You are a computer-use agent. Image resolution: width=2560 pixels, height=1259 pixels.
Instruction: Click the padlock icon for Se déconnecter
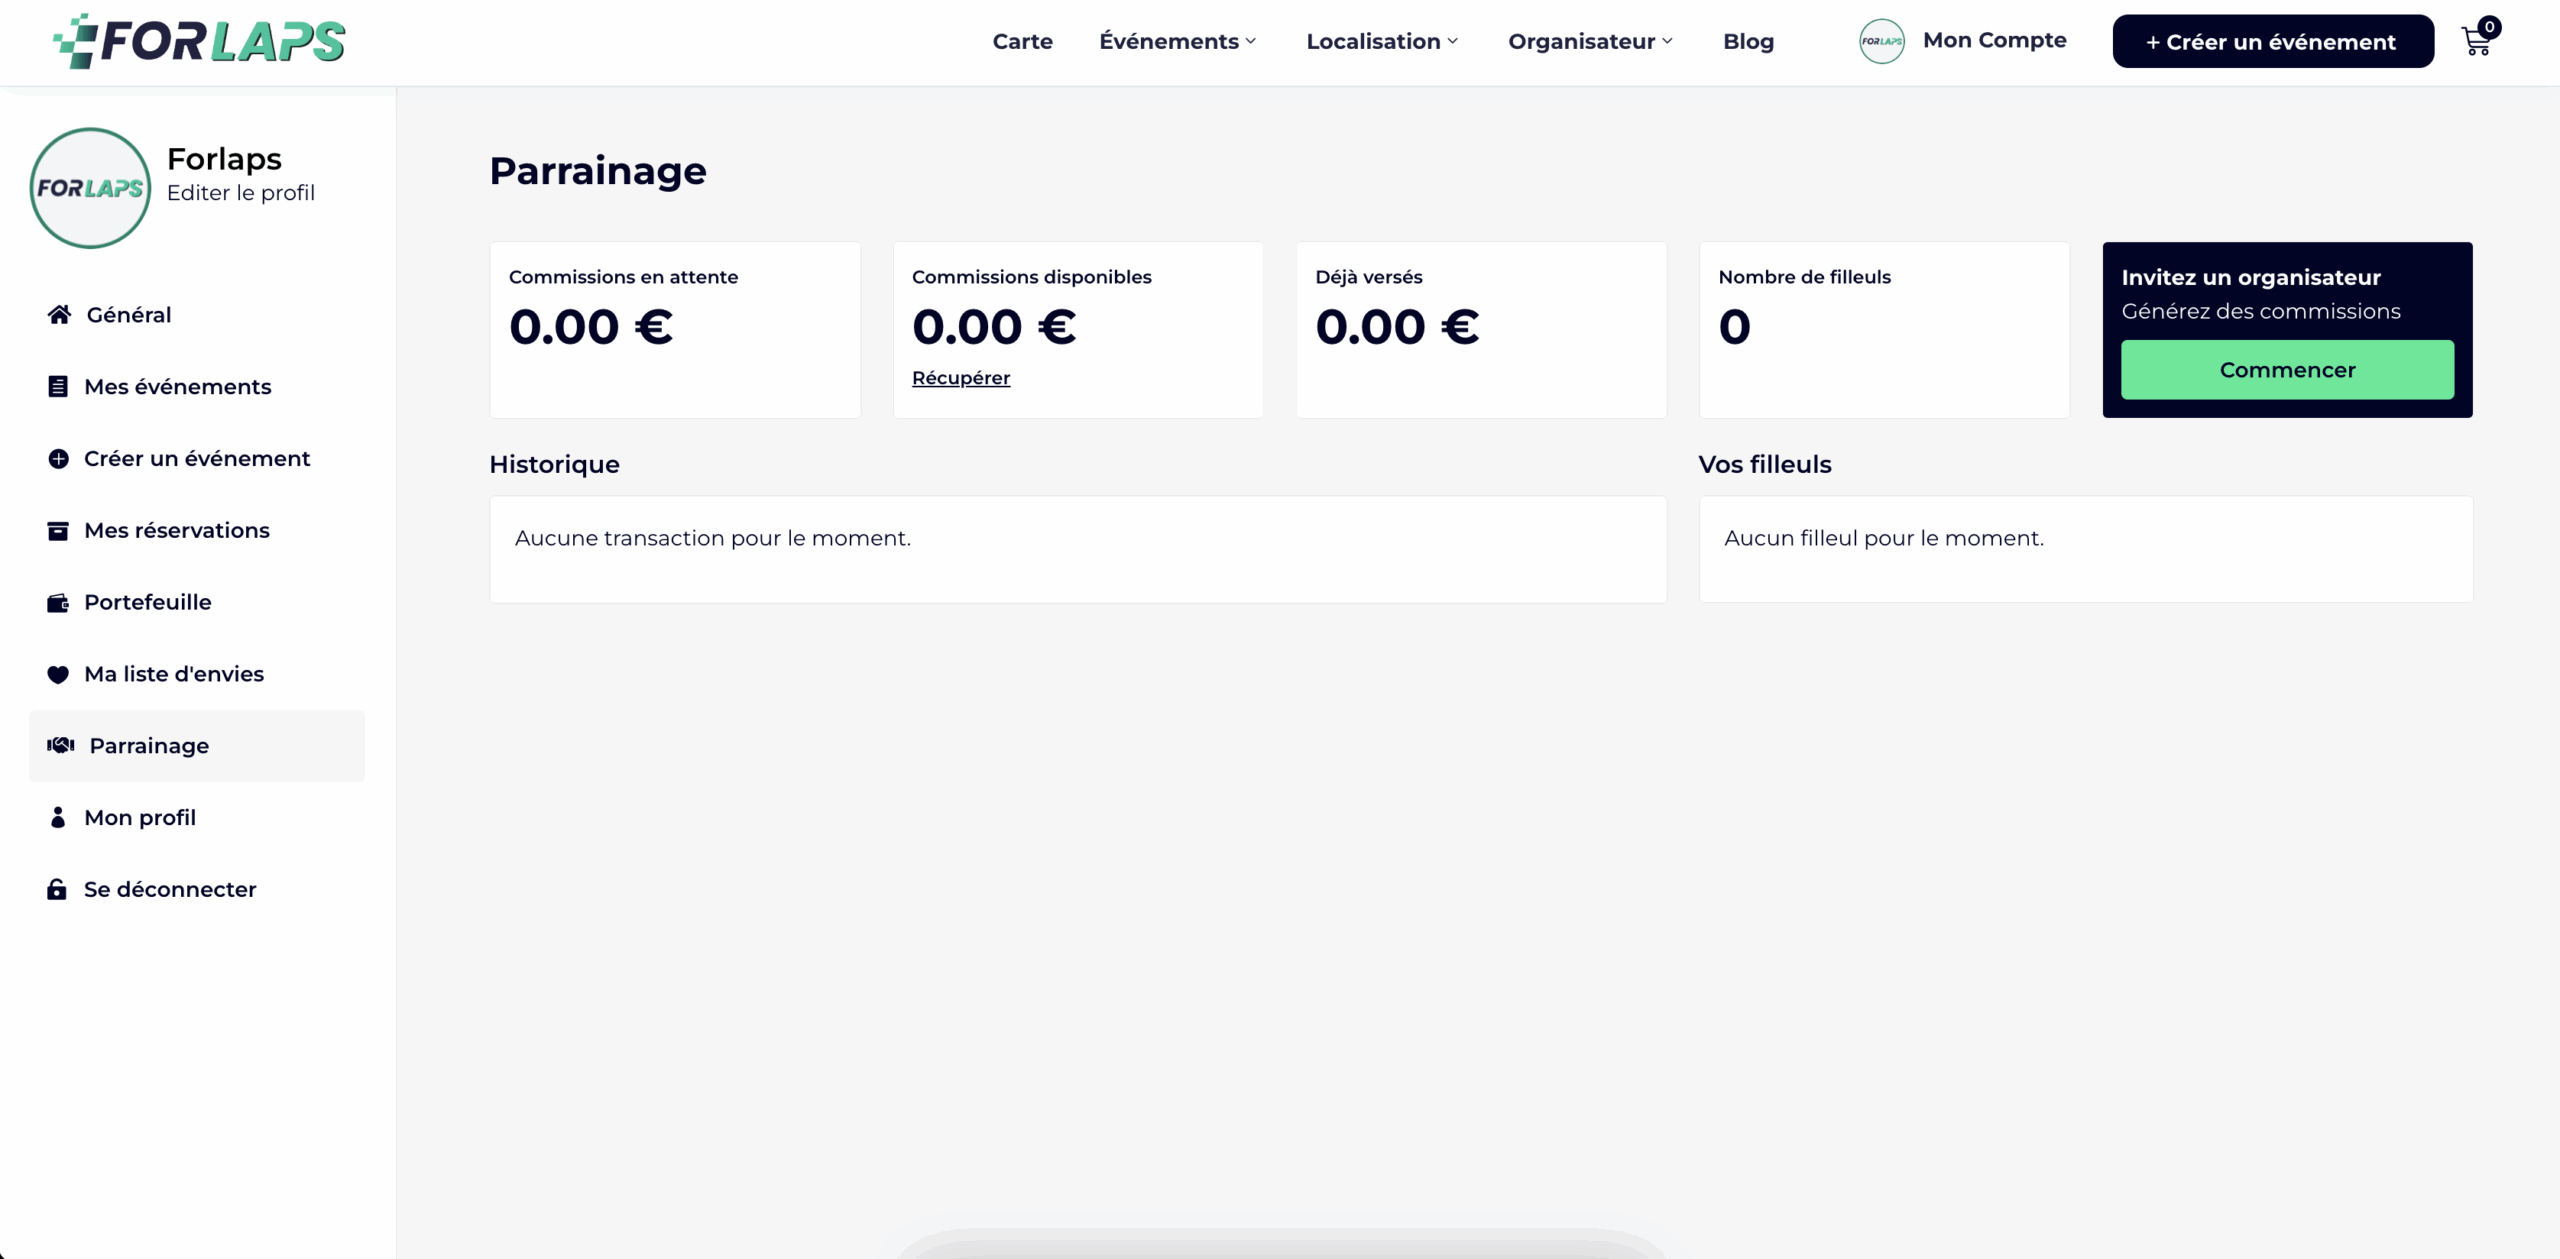(x=57, y=890)
